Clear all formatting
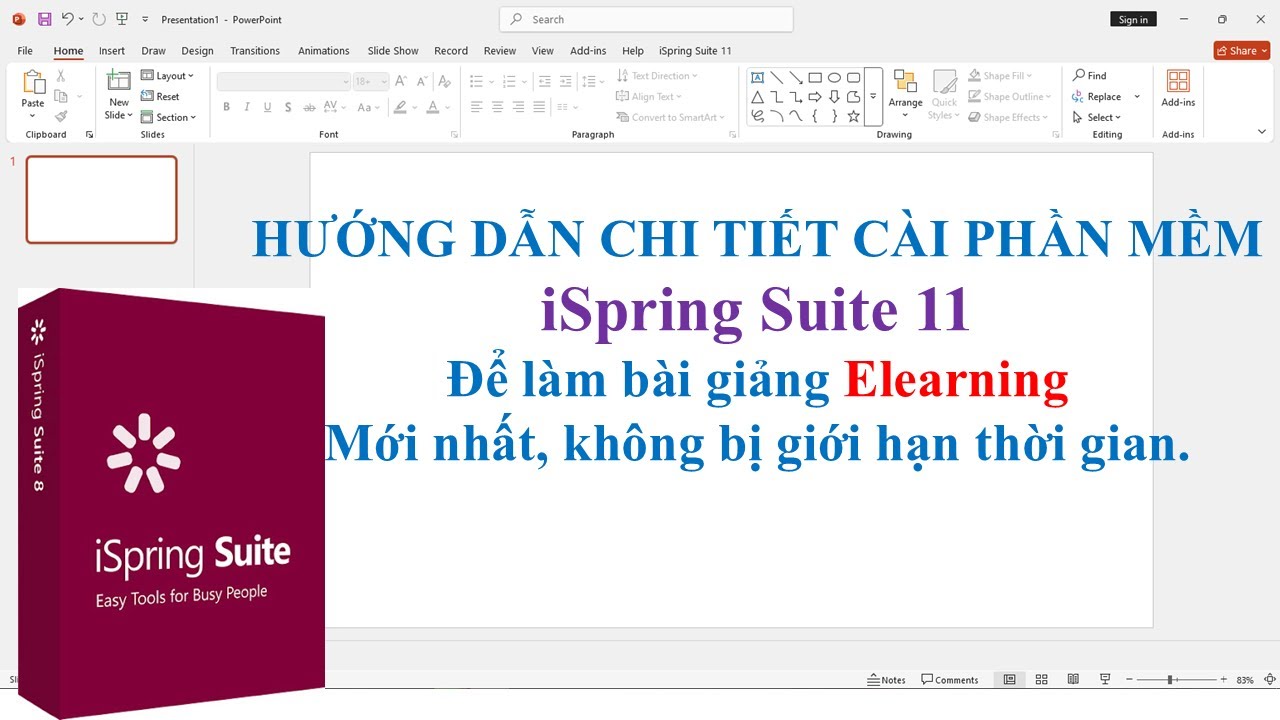 click(447, 81)
